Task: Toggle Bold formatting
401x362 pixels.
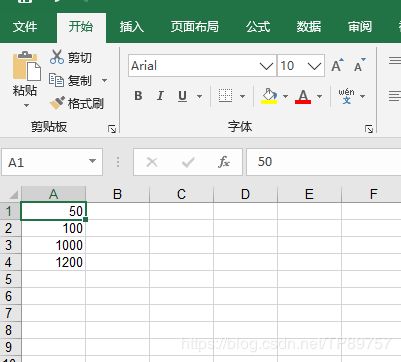Action: pos(138,96)
